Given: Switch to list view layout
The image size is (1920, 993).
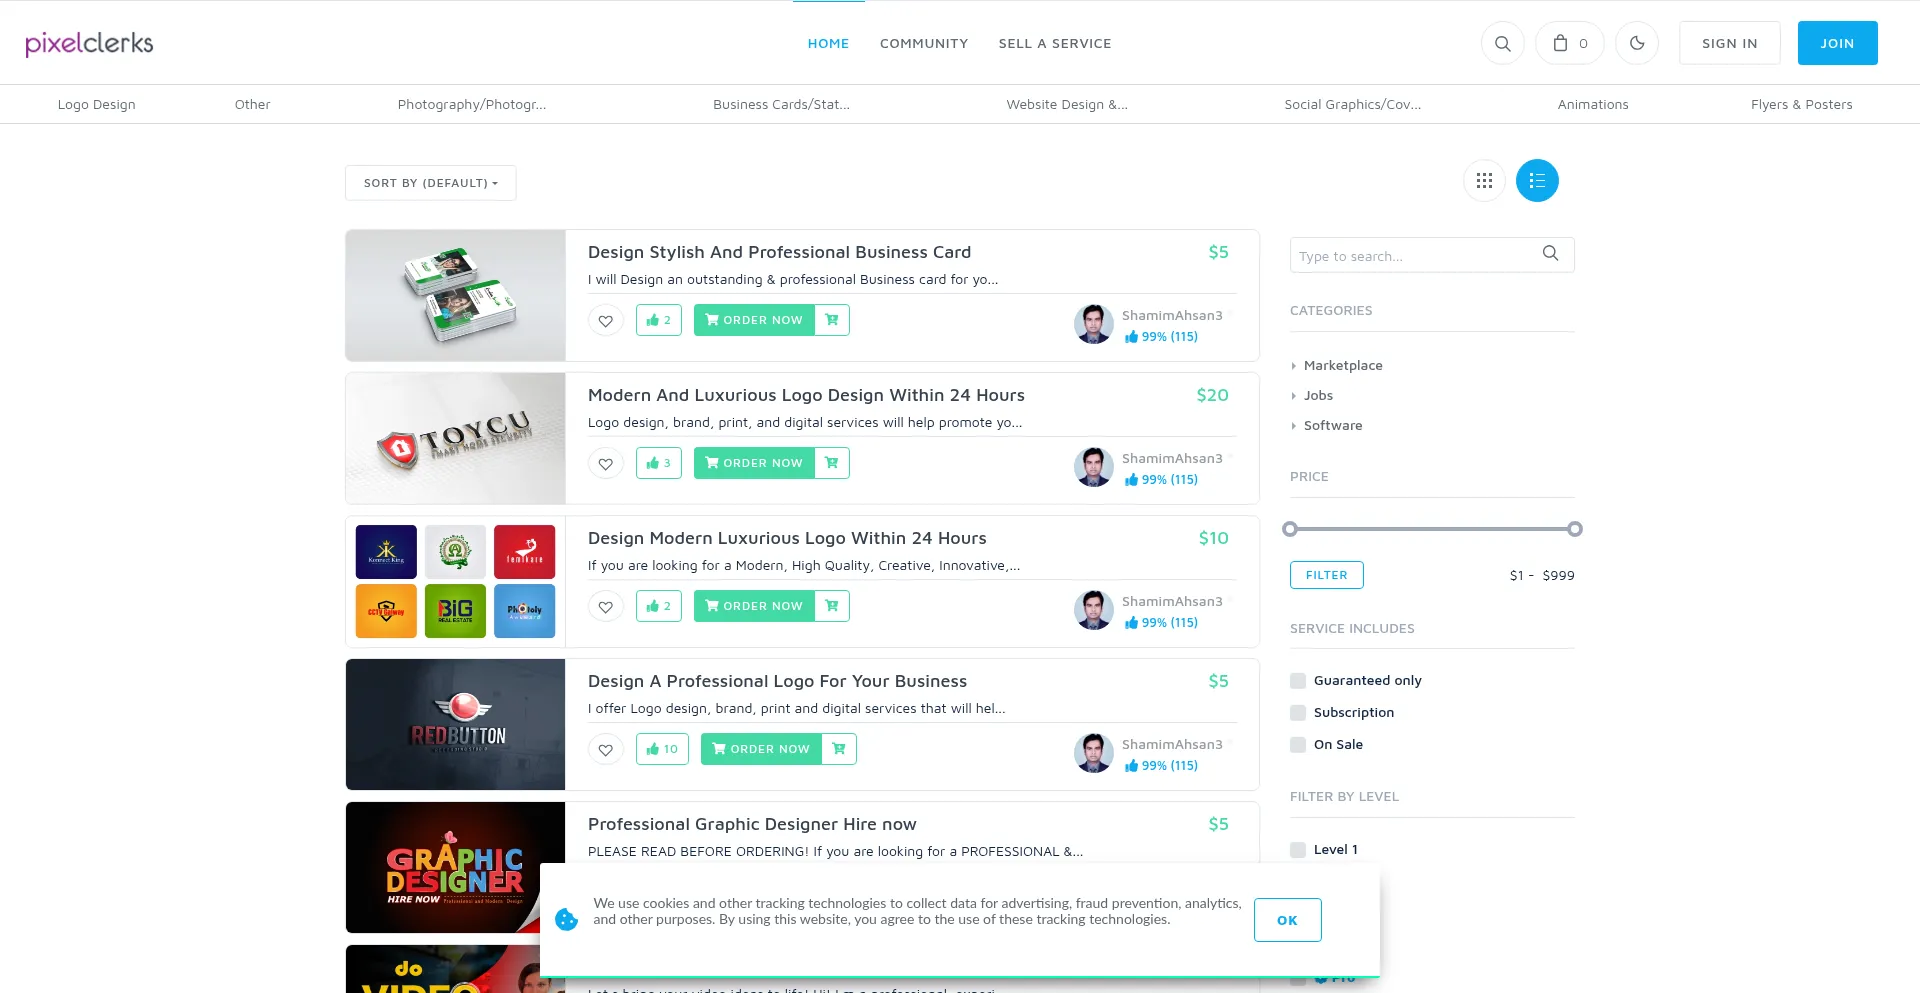Looking at the screenshot, I should click(1537, 181).
